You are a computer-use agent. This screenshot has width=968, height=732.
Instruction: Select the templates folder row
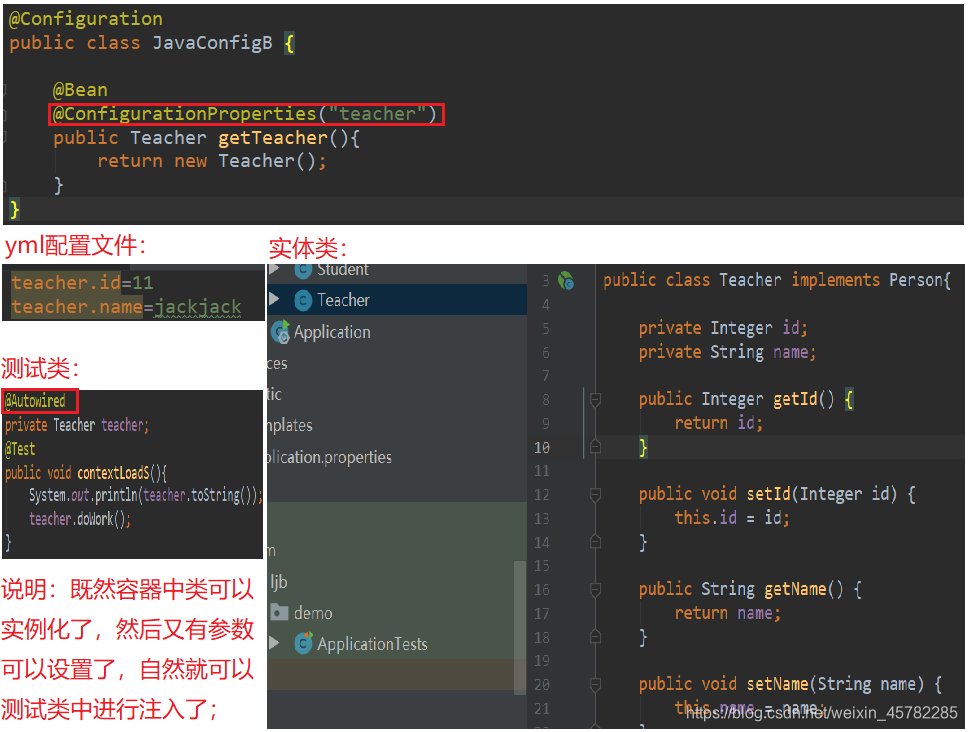(290, 425)
